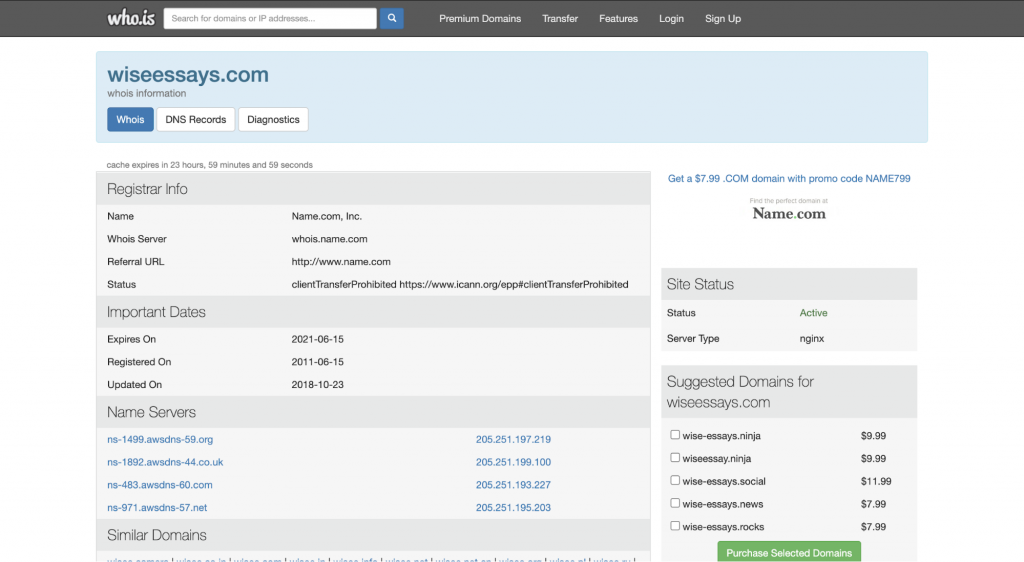
Task: Click Suggested Domains for wiseessays.com header
Action: 789,392
